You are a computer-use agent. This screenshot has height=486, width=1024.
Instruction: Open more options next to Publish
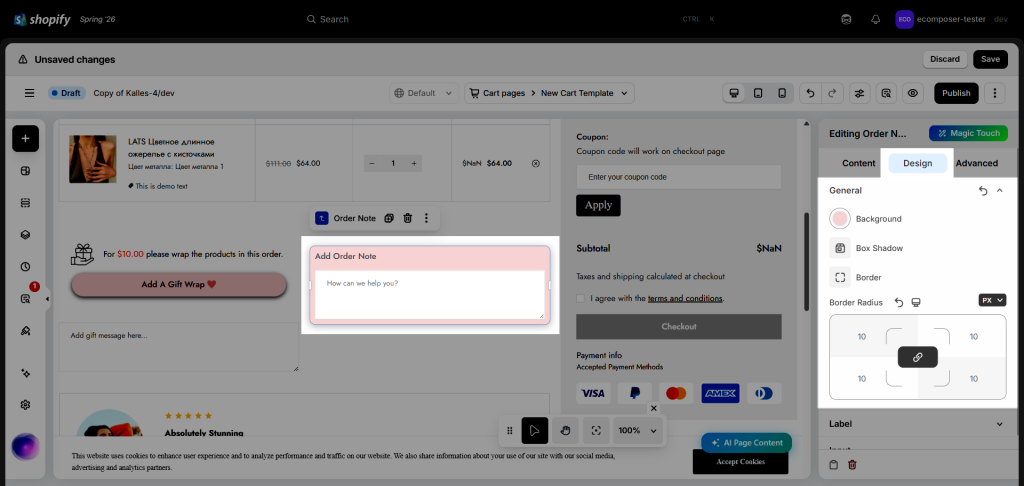994,93
